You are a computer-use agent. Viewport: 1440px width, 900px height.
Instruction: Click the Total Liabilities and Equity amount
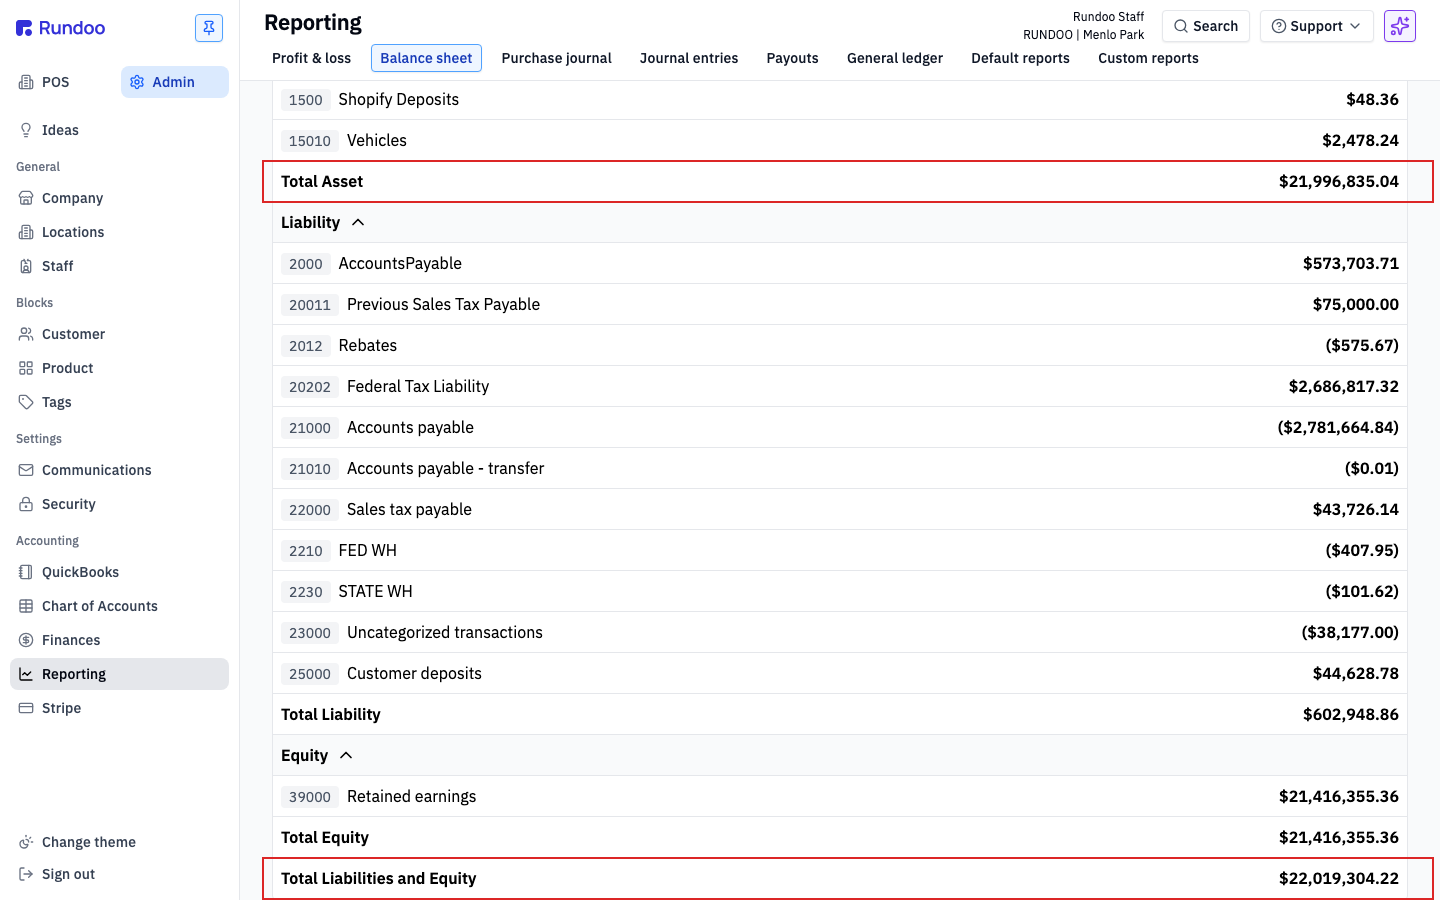(1338, 878)
